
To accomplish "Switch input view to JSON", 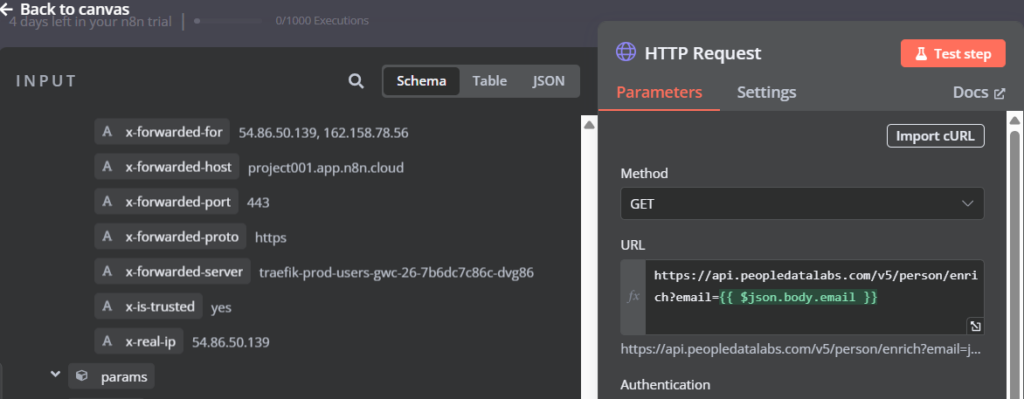I will (x=549, y=81).
